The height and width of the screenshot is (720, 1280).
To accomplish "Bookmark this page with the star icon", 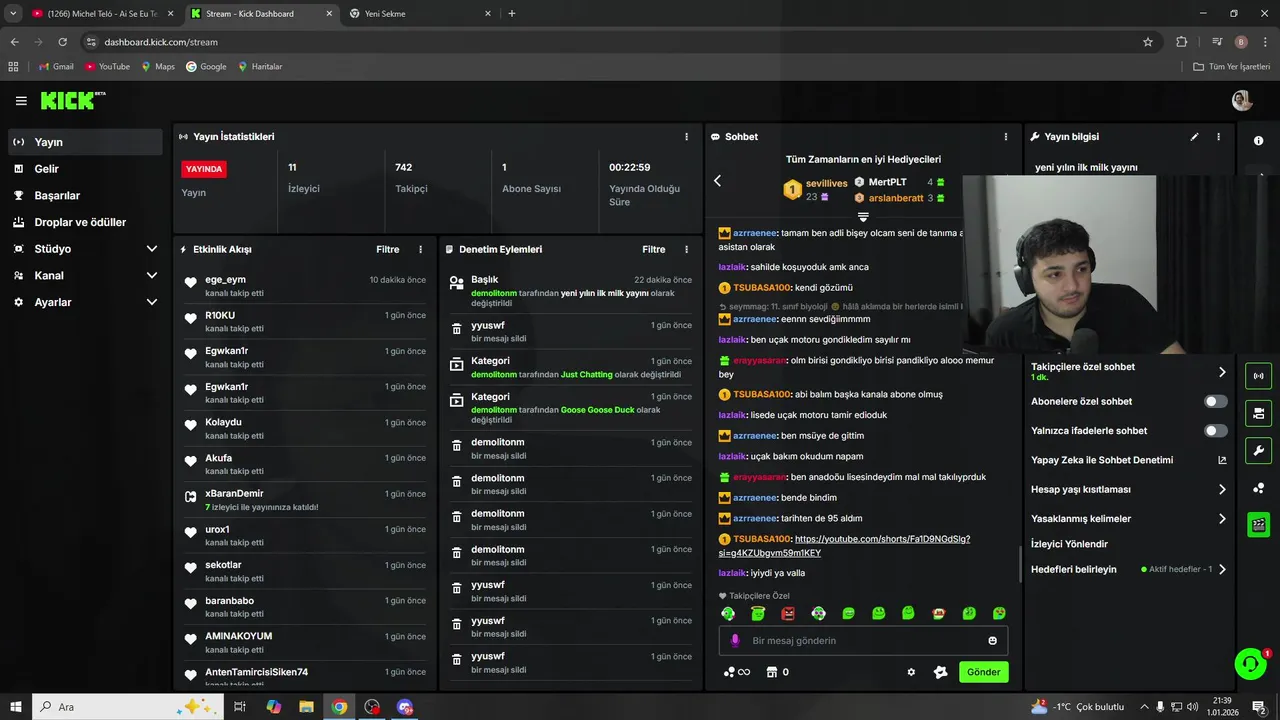I will coord(1148,42).
